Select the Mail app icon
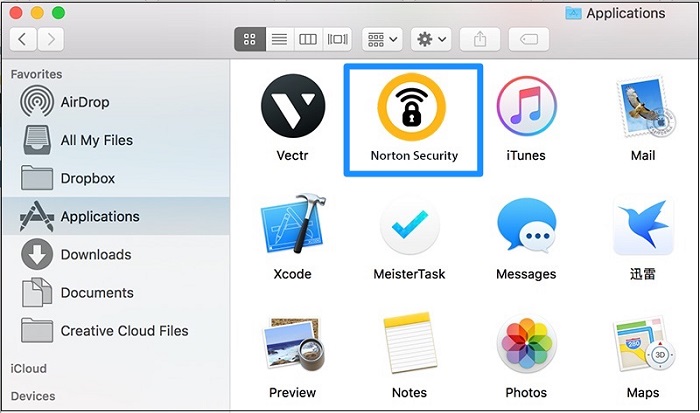700x413 pixels. [x=645, y=106]
